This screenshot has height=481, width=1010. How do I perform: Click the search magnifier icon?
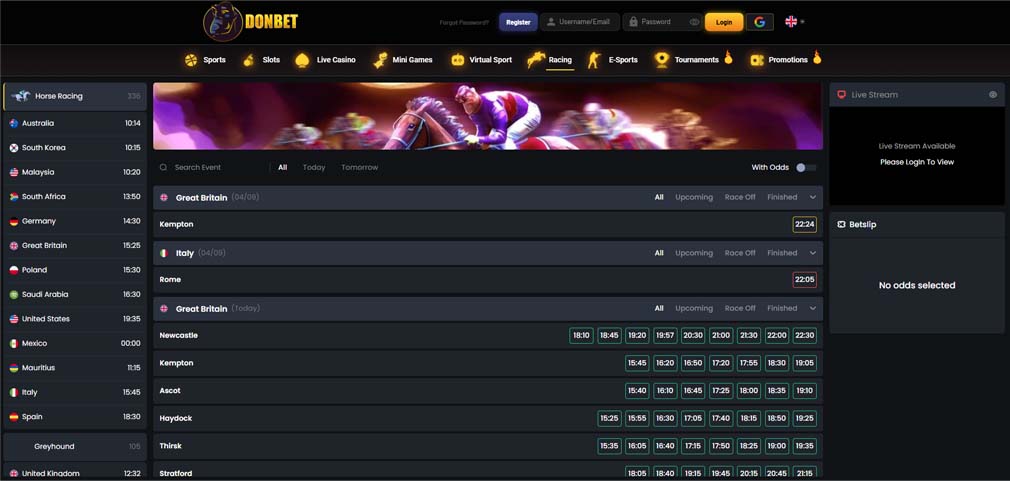[x=164, y=167]
